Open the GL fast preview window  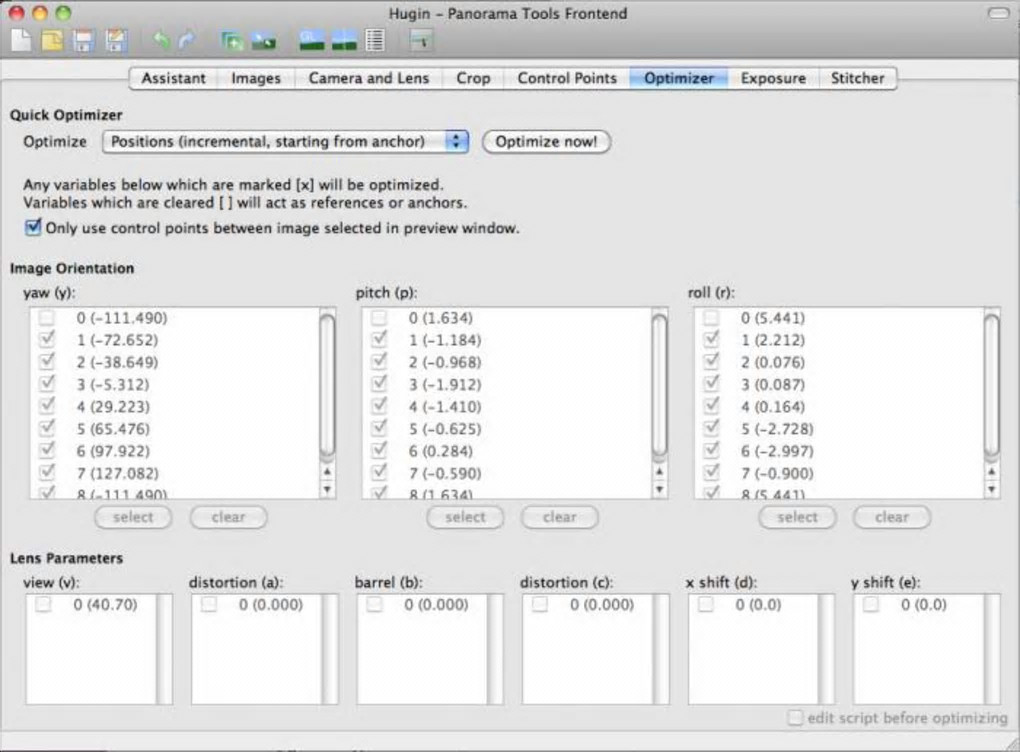(x=312, y=41)
